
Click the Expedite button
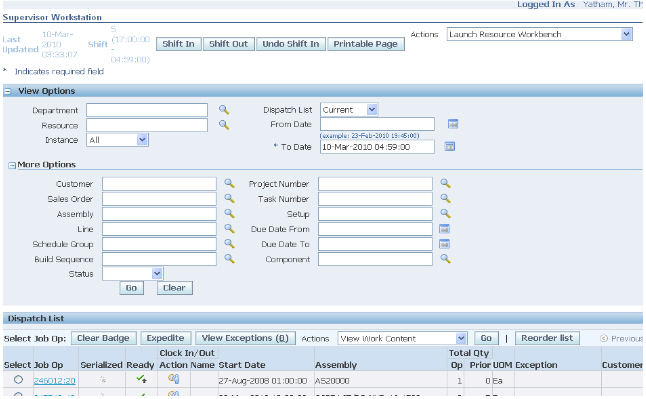click(166, 338)
